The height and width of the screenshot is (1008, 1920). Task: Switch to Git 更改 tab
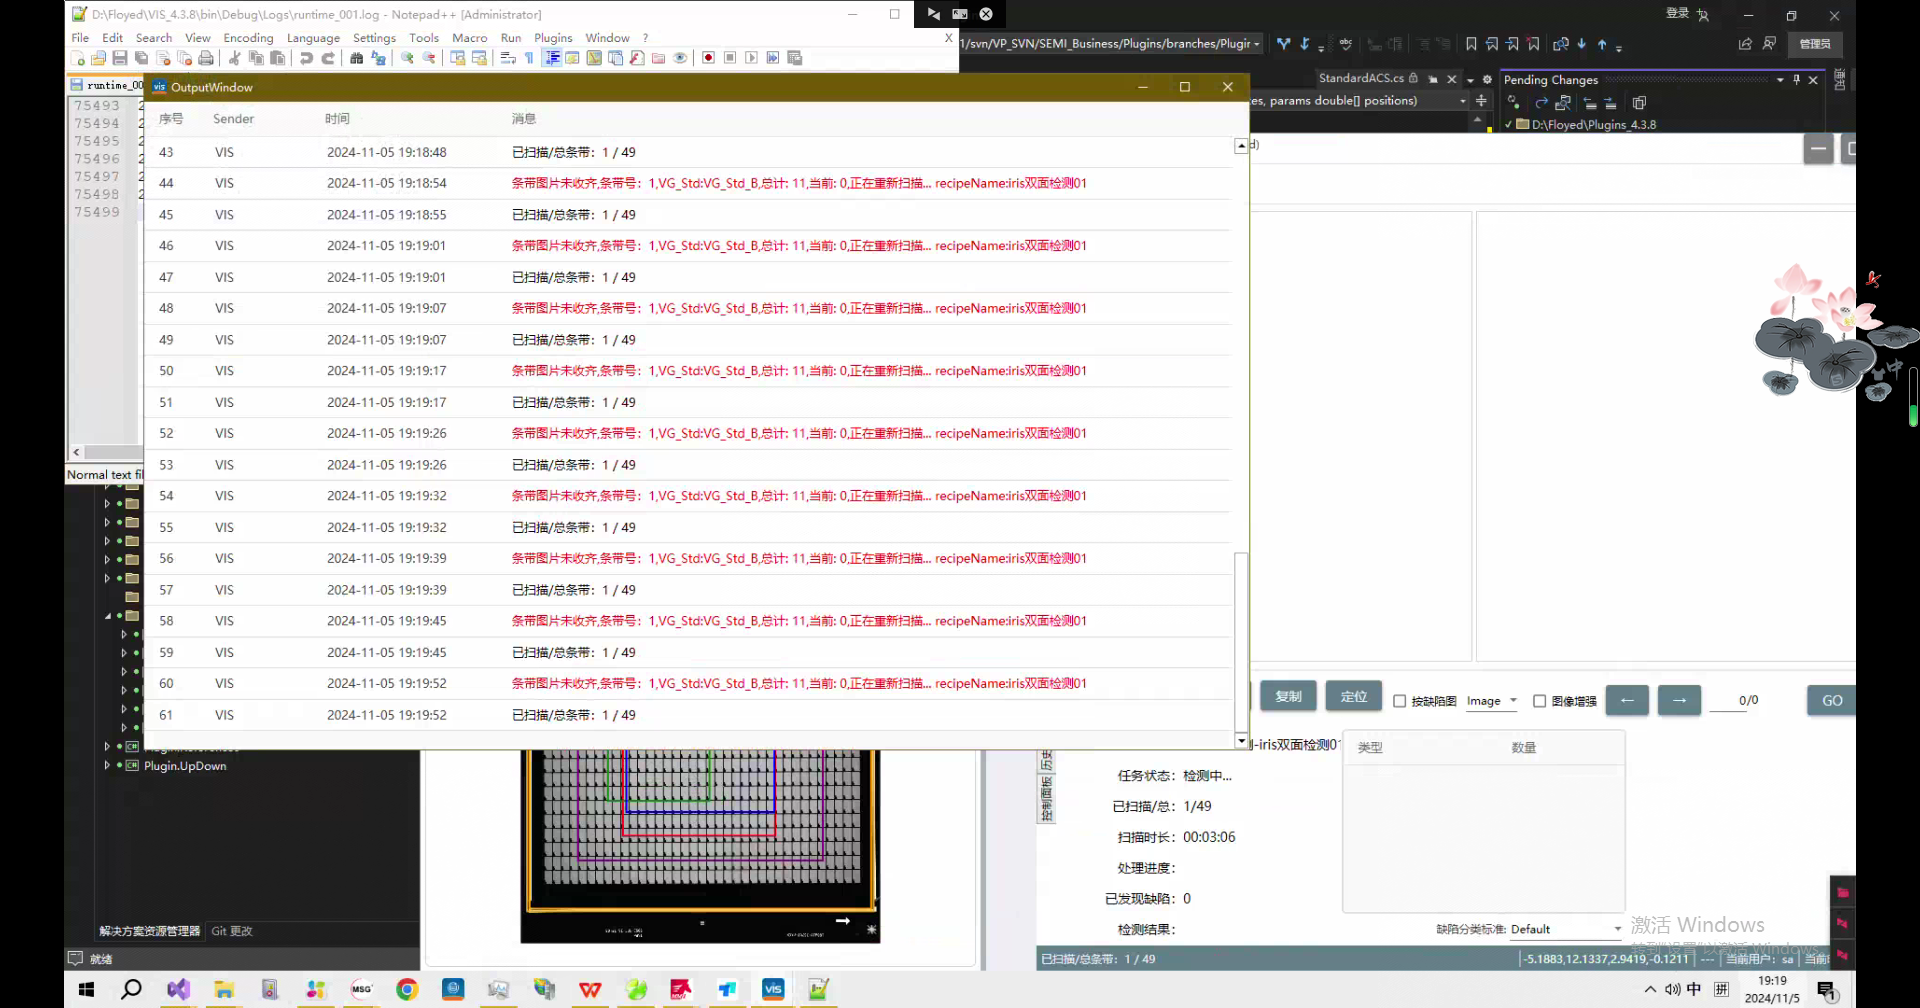pyautogui.click(x=232, y=931)
